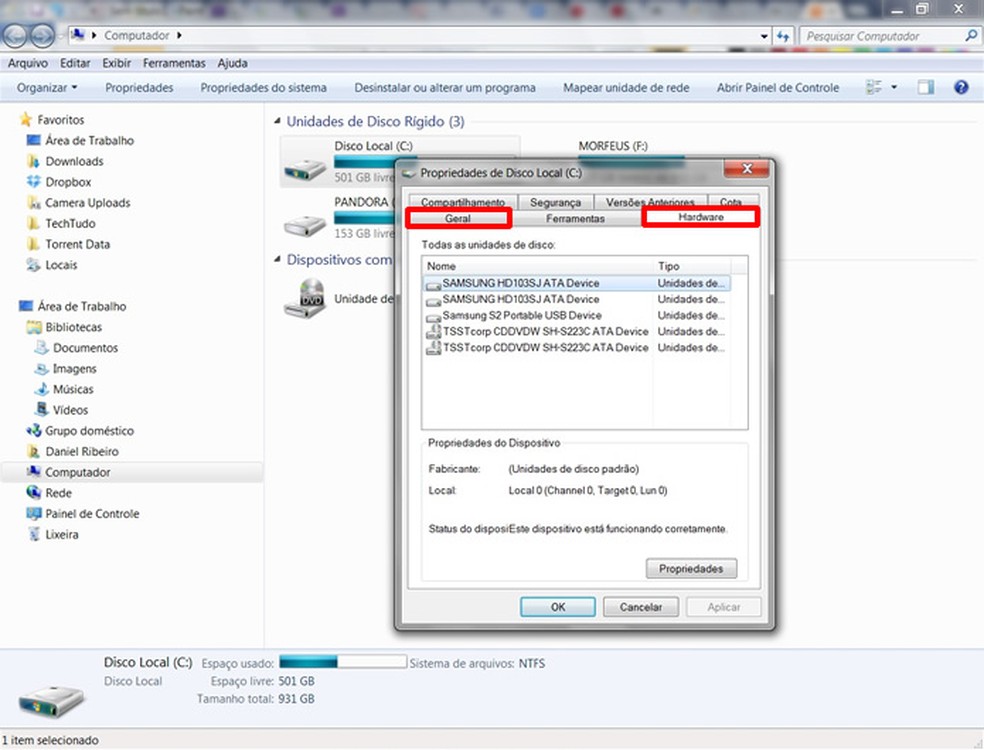Click the Grupo doméstico icon
Viewport: 984px width, 750px height.
(x=33, y=431)
